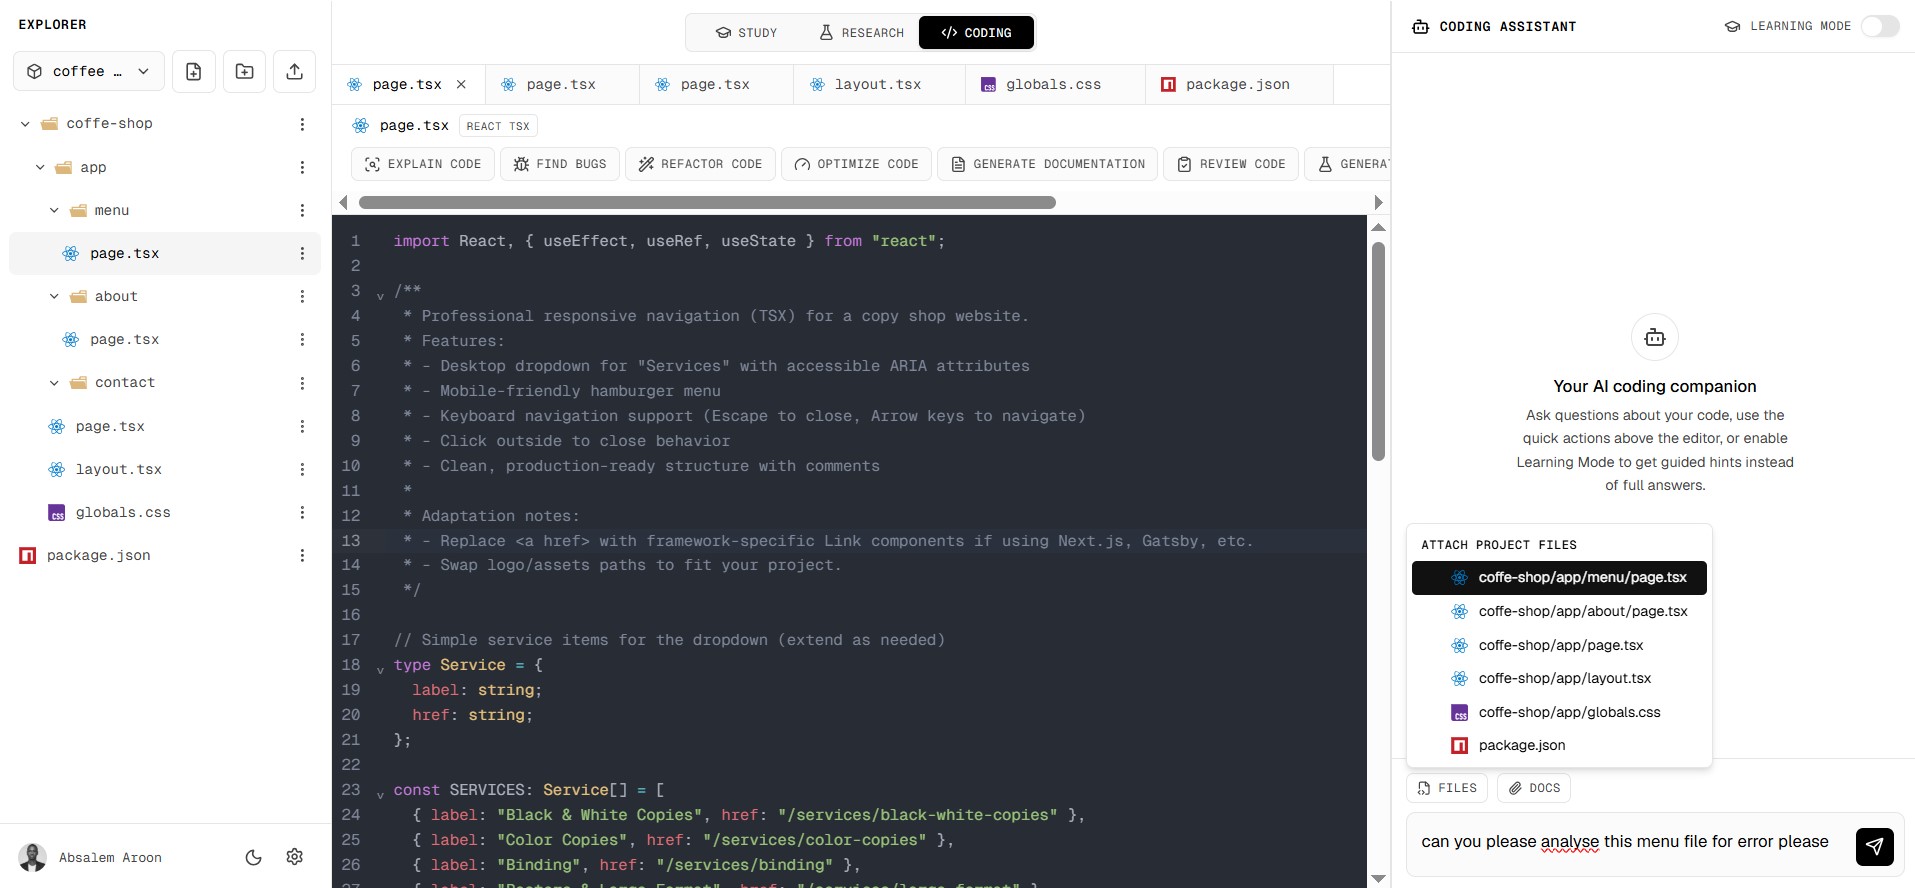Click the Explain Code button
Screen dimensions: 1915x888
[423, 164]
